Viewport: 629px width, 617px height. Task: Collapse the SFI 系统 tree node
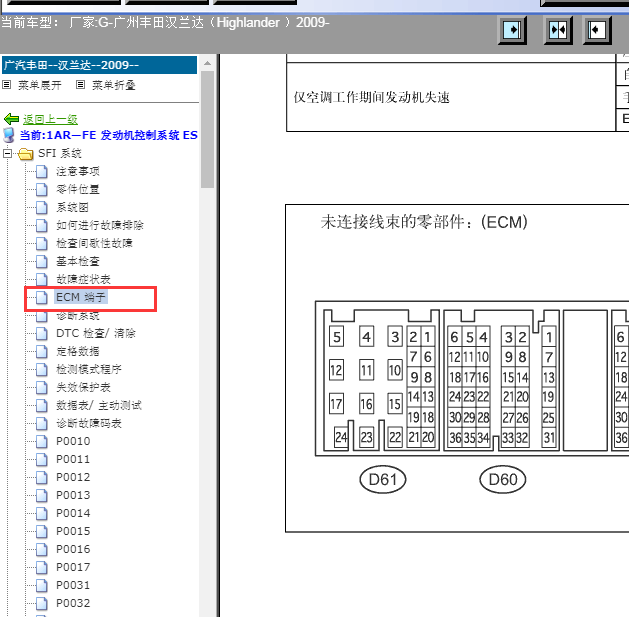coord(7,153)
